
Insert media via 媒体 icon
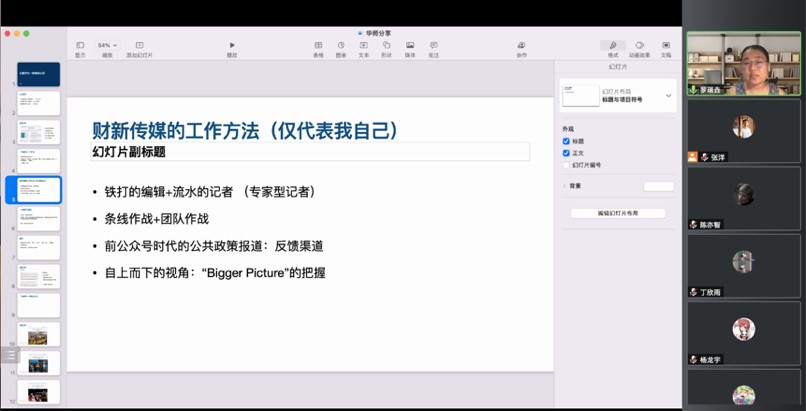pyautogui.click(x=410, y=45)
